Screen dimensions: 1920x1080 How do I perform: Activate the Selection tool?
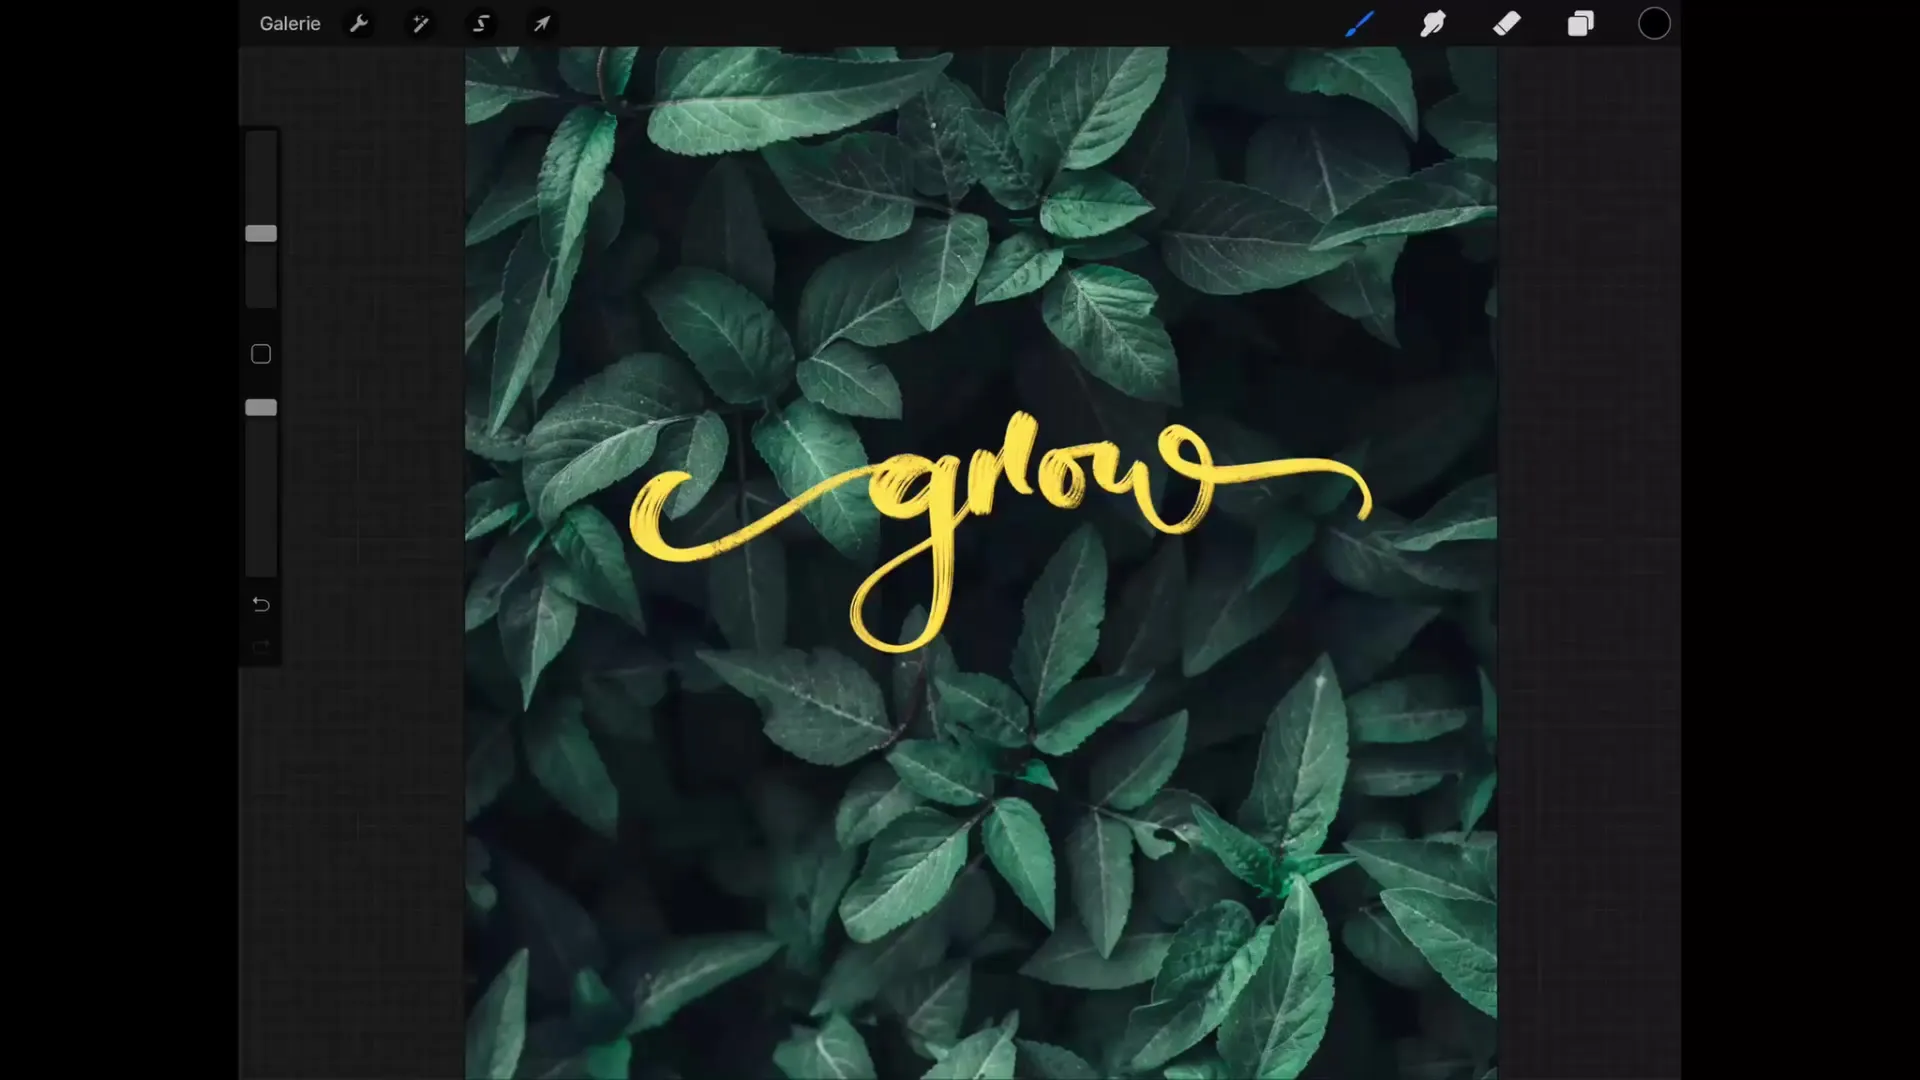(x=481, y=23)
